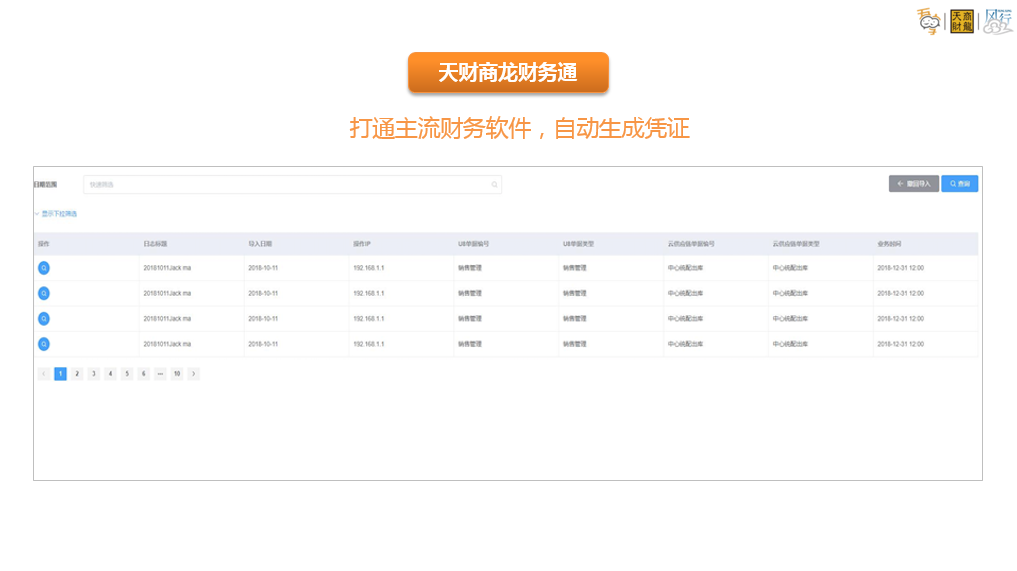Viewport: 1017px width, 571px height.
Task: Go to next page with right arrow
Action: (x=193, y=374)
